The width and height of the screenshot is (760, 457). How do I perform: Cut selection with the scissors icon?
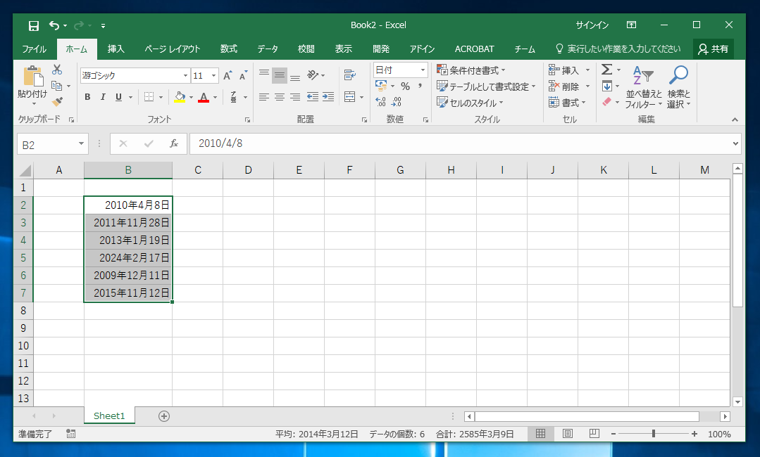57,70
